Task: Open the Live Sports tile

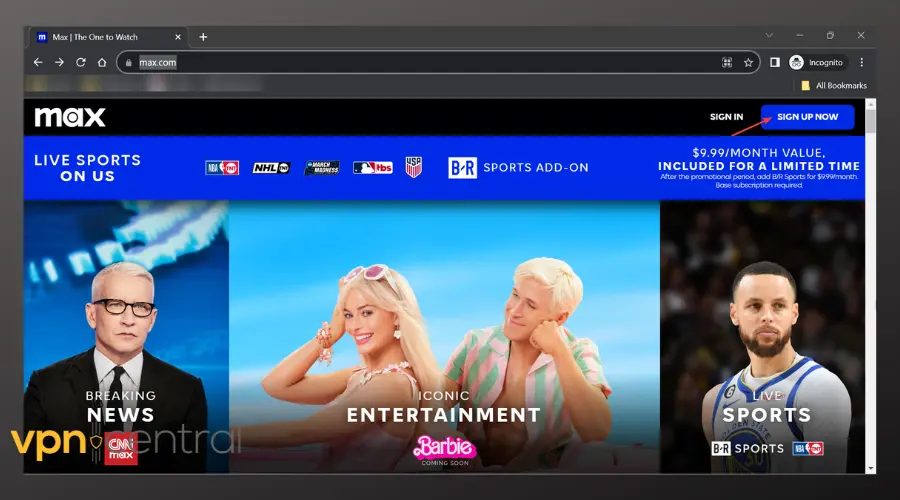Action: (762, 336)
